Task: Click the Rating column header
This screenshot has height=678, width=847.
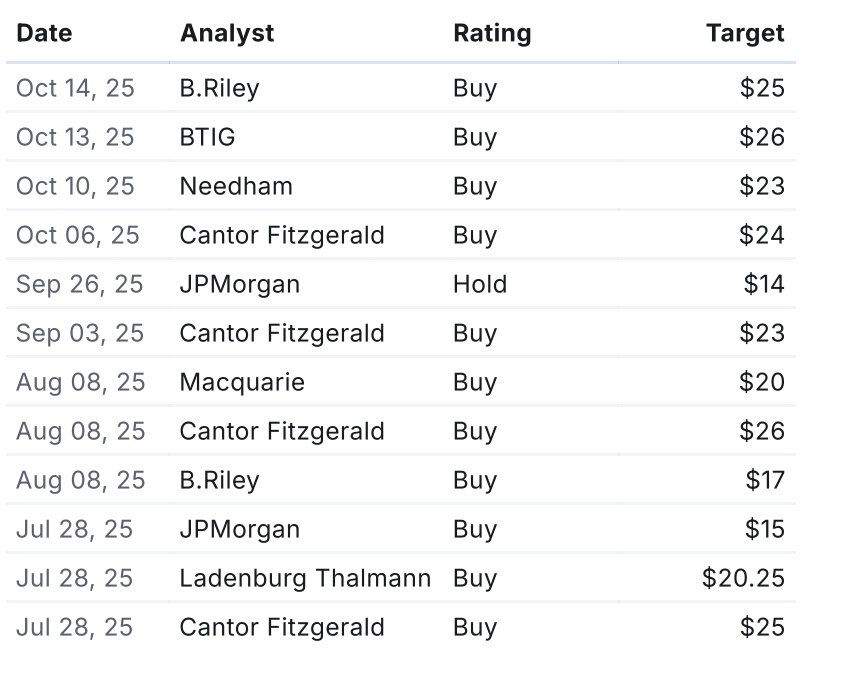Action: click(492, 33)
